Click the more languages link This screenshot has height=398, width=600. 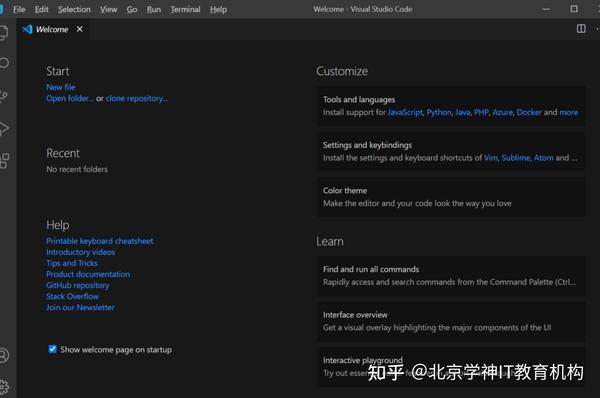pyautogui.click(x=569, y=113)
